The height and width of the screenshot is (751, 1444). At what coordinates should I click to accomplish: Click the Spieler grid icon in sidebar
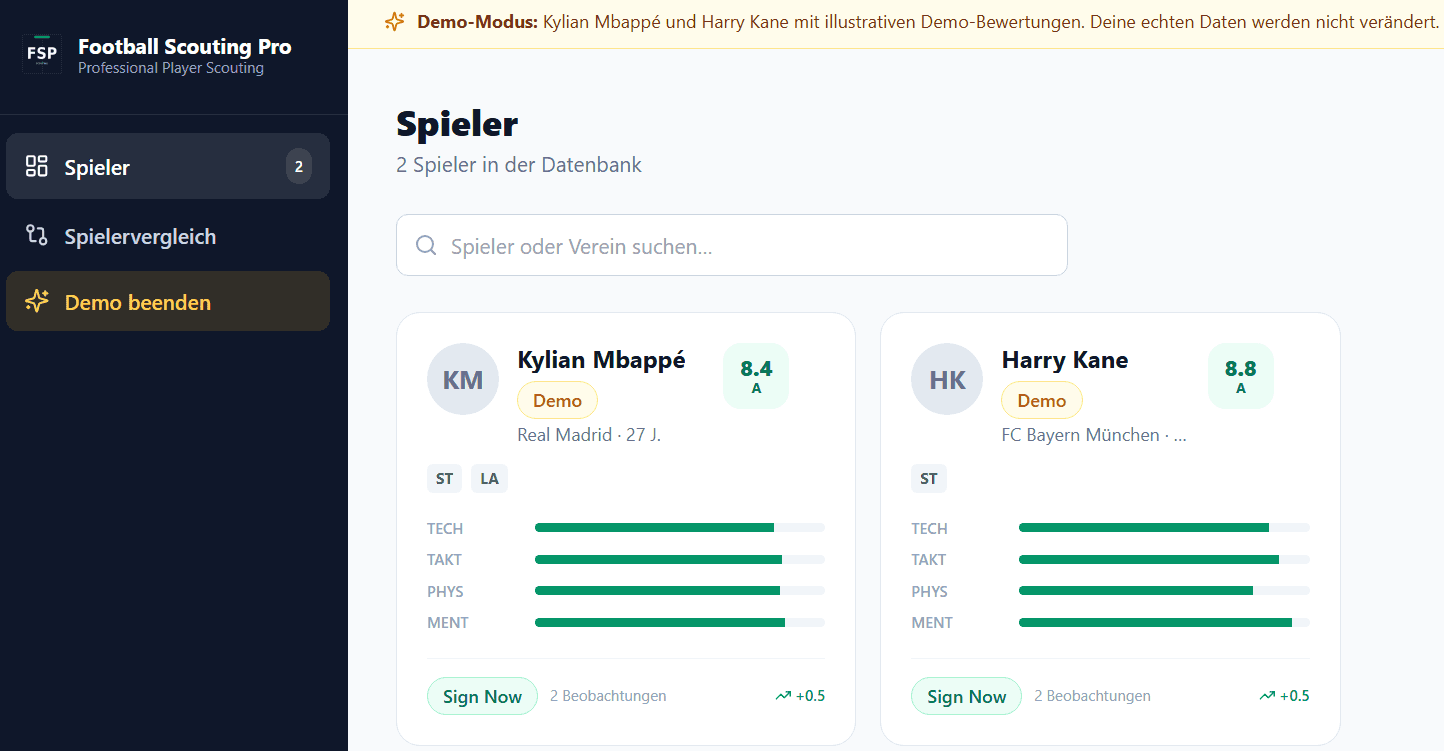click(x=37, y=166)
